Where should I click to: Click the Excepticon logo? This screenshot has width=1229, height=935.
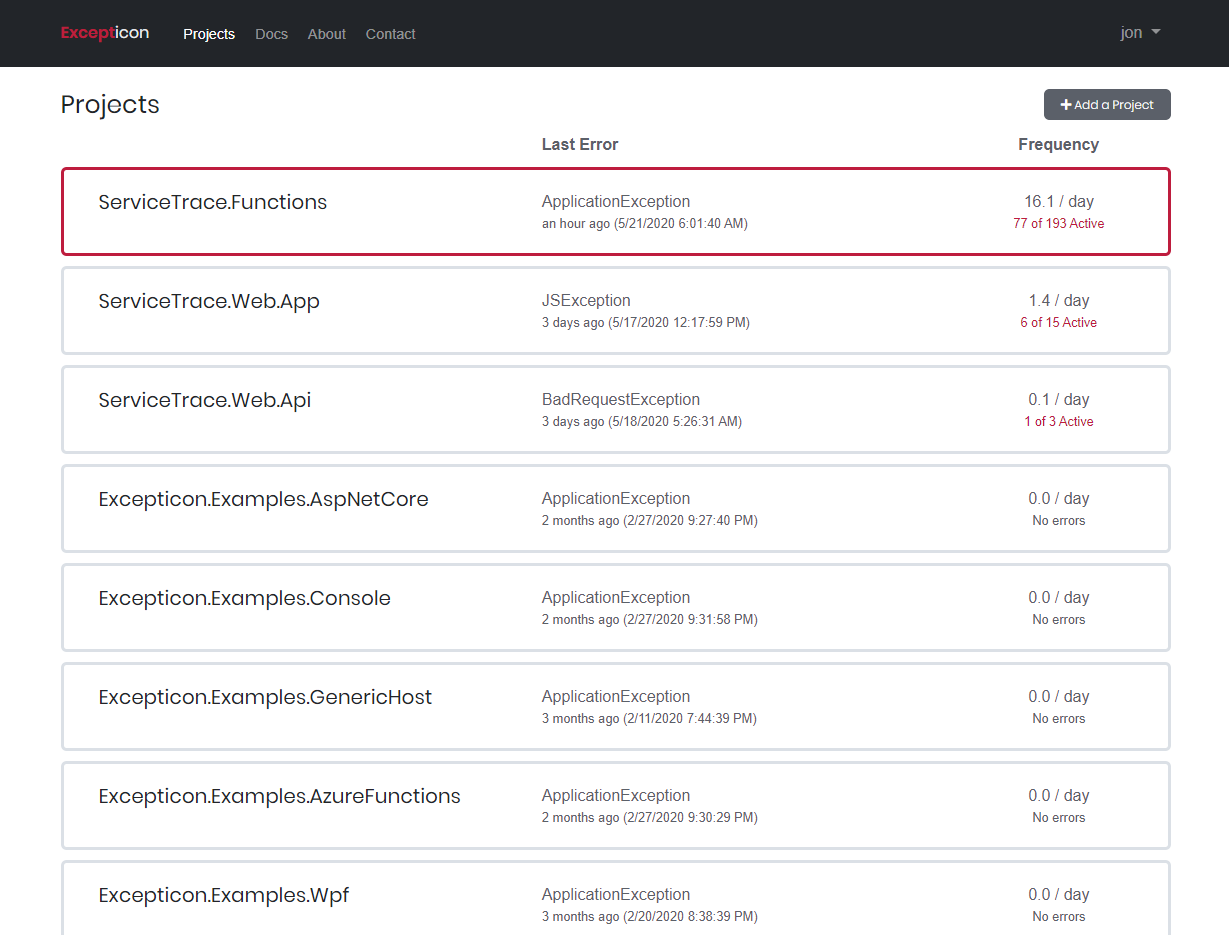pyautogui.click(x=105, y=33)
